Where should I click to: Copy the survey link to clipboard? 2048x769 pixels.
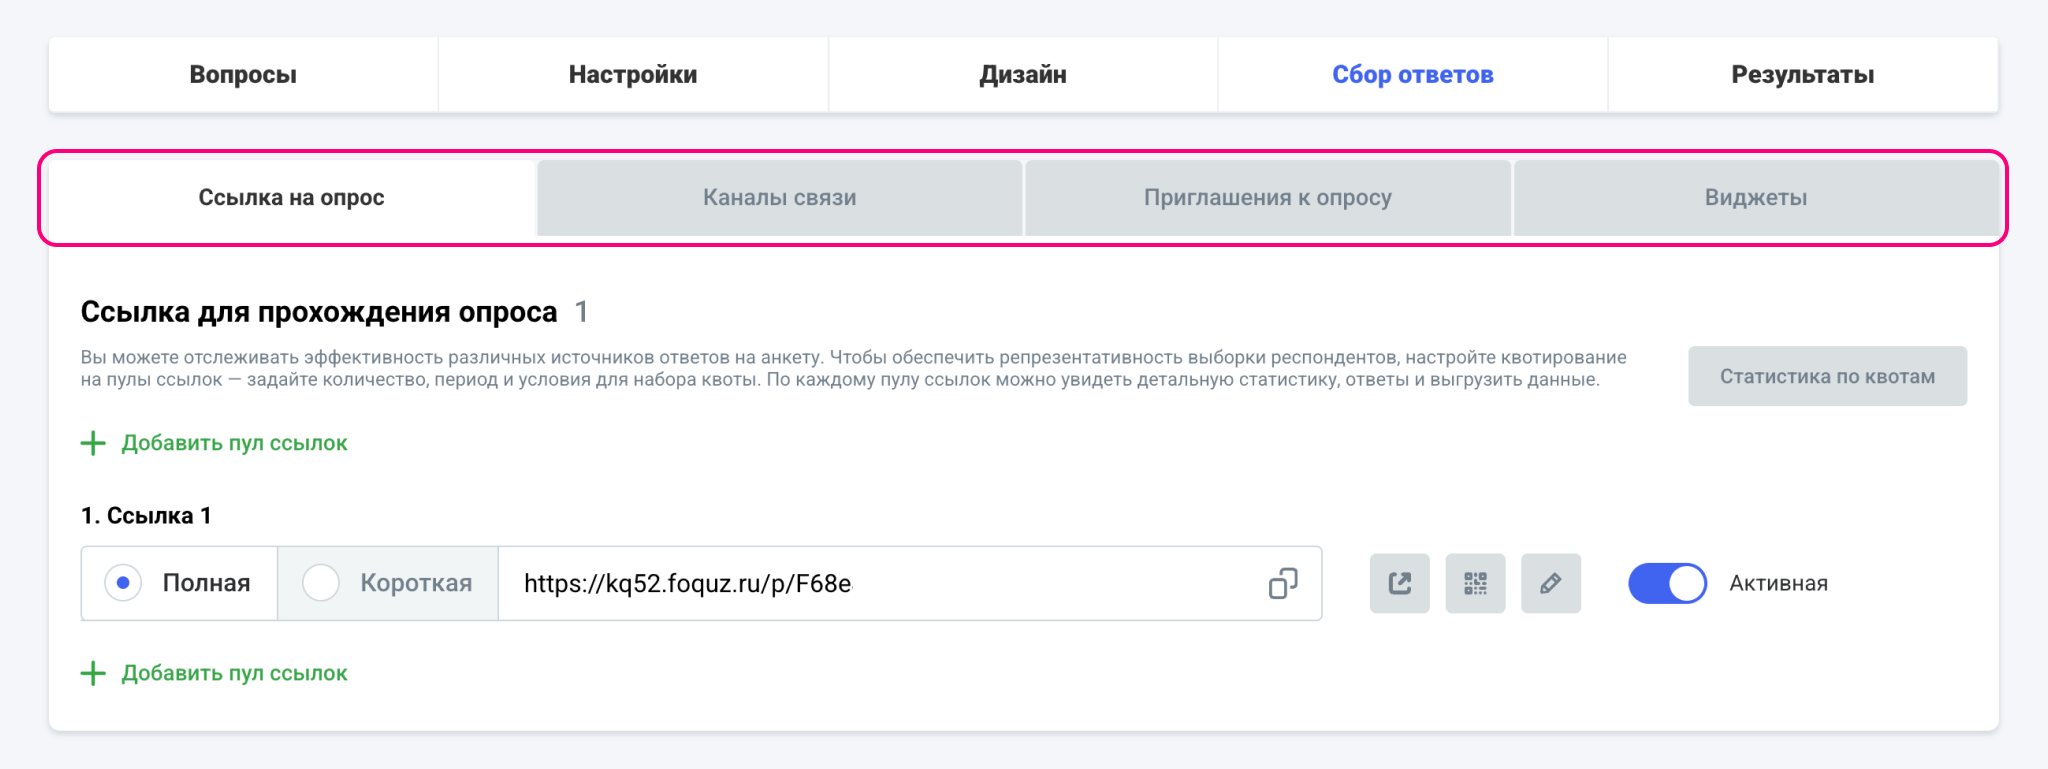click(x=1283, y=583)
